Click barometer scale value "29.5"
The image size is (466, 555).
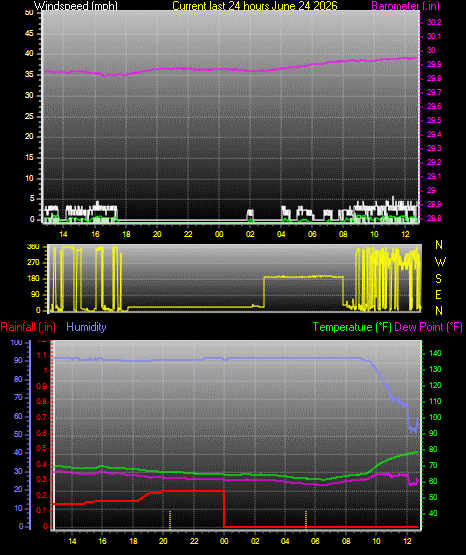point(434,120)
